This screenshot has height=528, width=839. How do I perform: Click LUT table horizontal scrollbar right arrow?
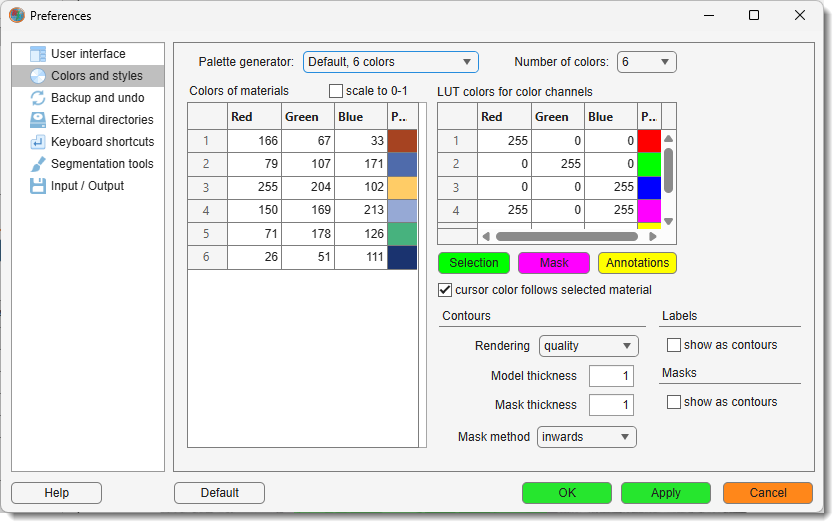pyautogui.click(x=653, y=236)
